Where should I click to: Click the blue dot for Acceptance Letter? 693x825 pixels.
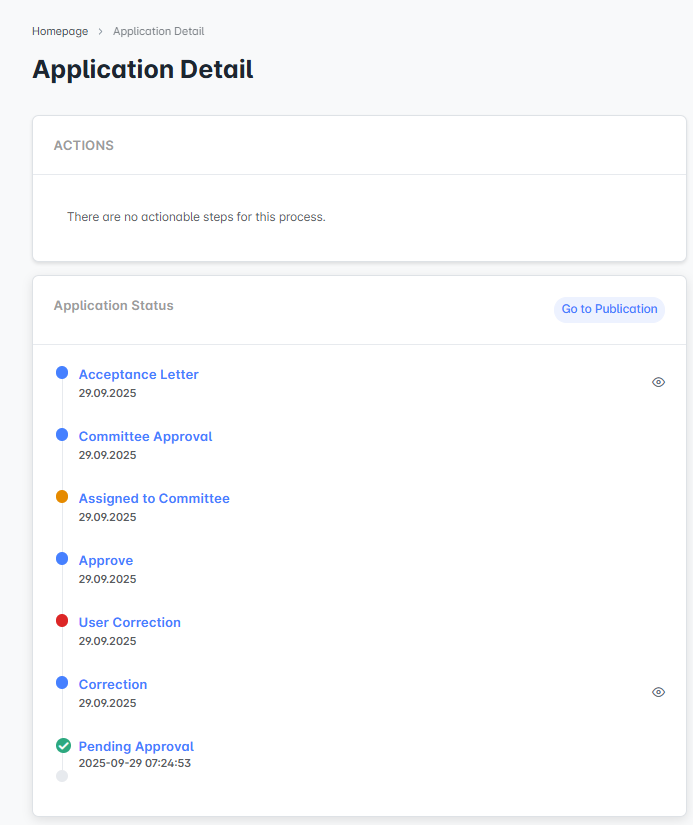[62, 373]
